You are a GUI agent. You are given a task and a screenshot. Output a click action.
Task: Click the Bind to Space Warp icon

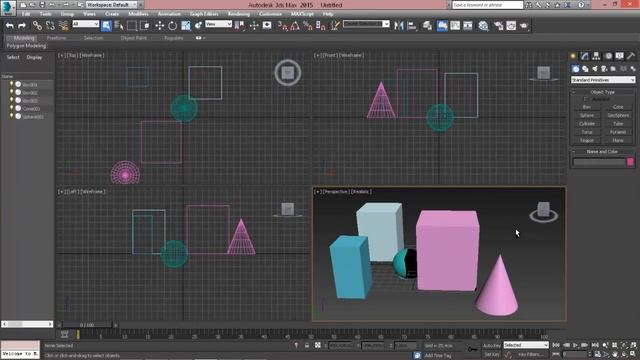(x=63, y=25)
